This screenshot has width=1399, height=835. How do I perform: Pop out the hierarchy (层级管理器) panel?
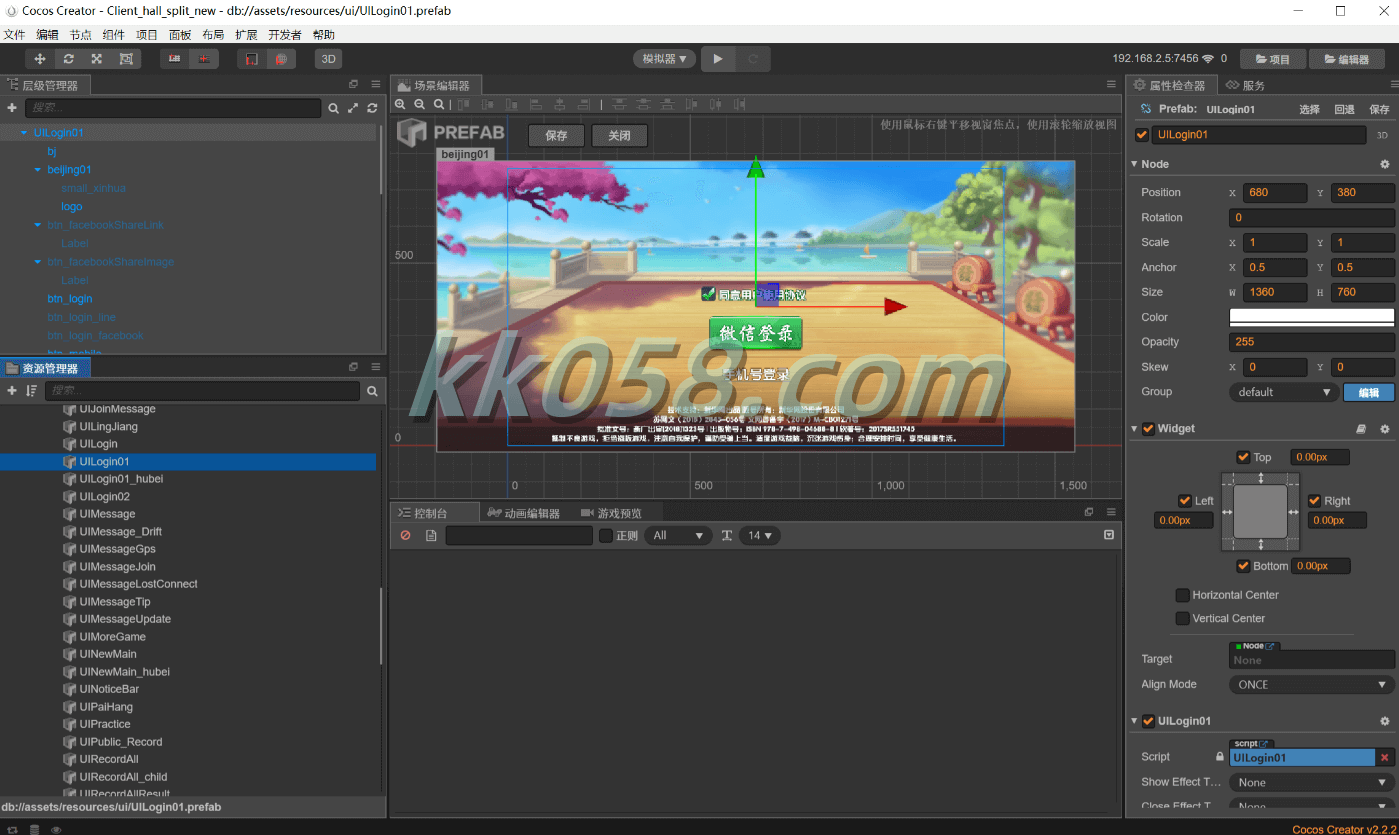pos(353,85)
